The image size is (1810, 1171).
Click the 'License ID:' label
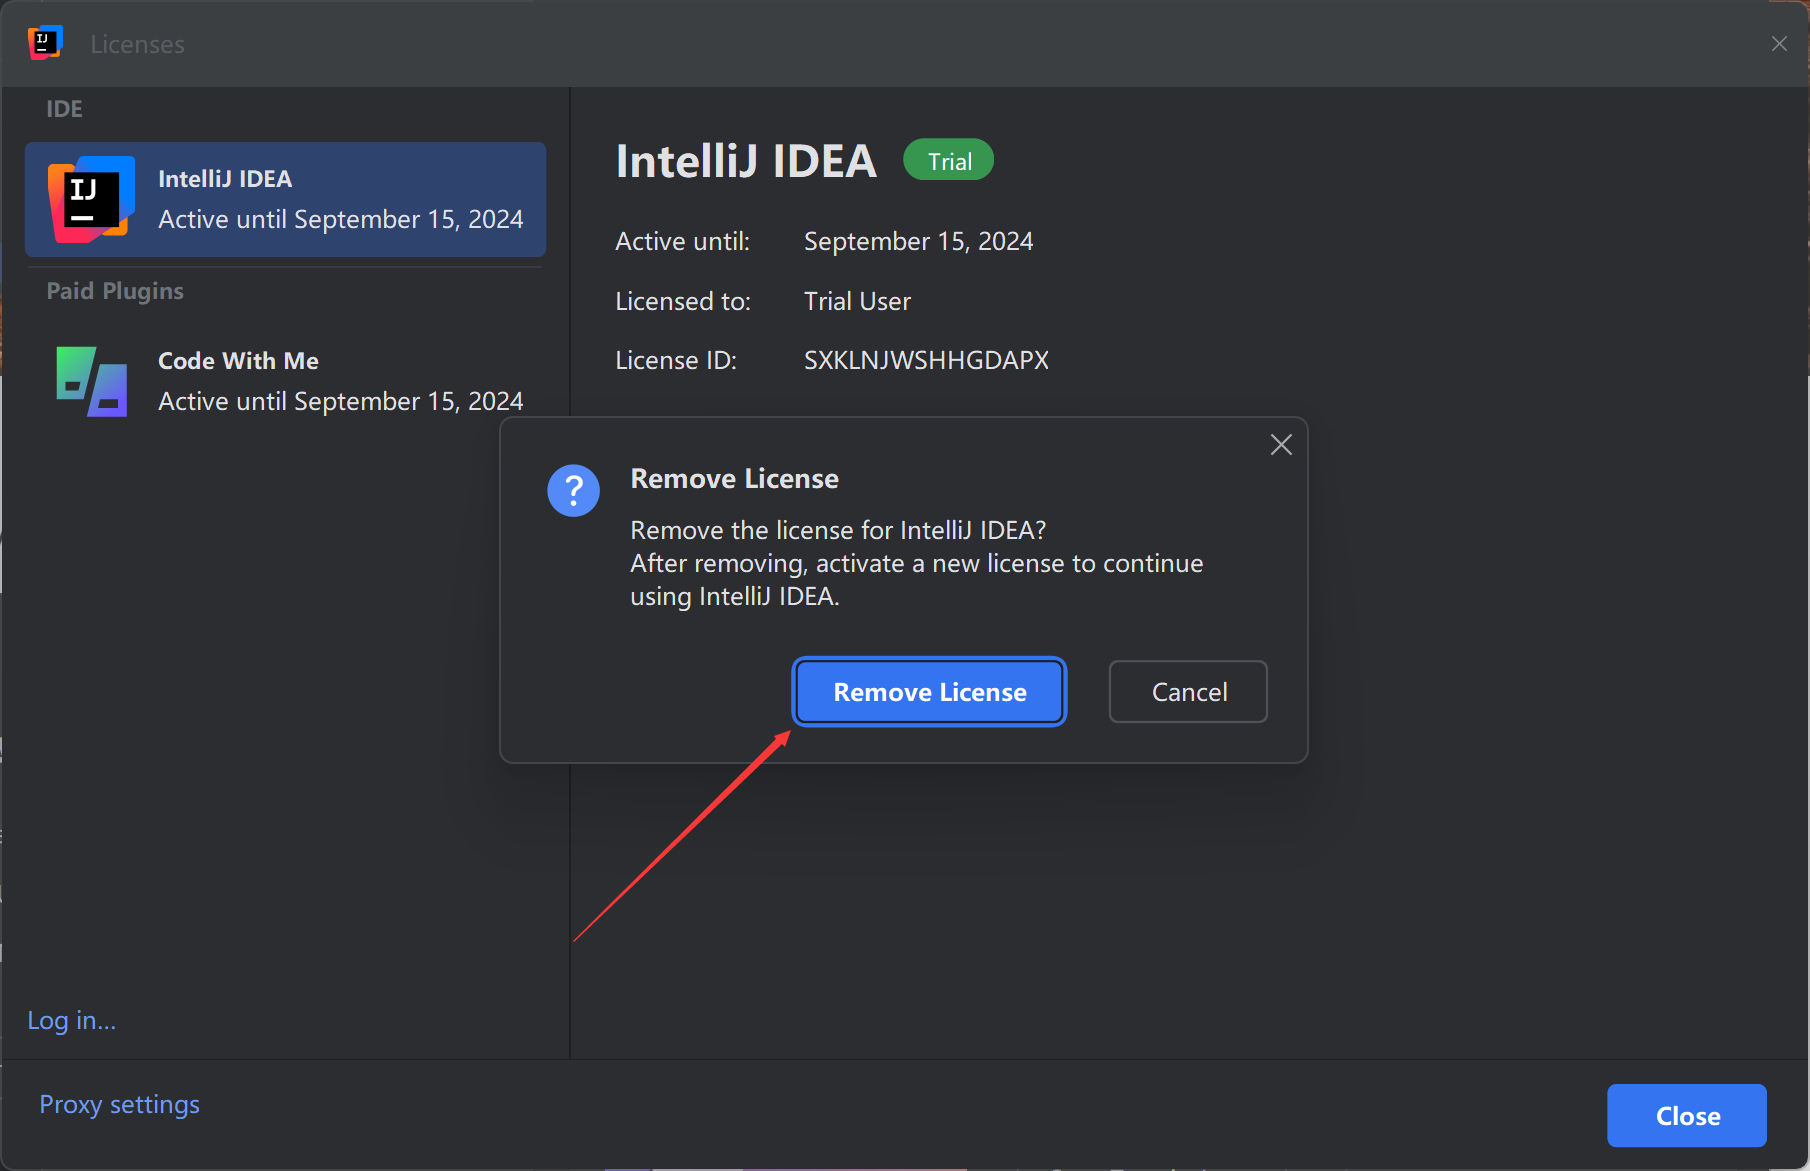point(676,360)
